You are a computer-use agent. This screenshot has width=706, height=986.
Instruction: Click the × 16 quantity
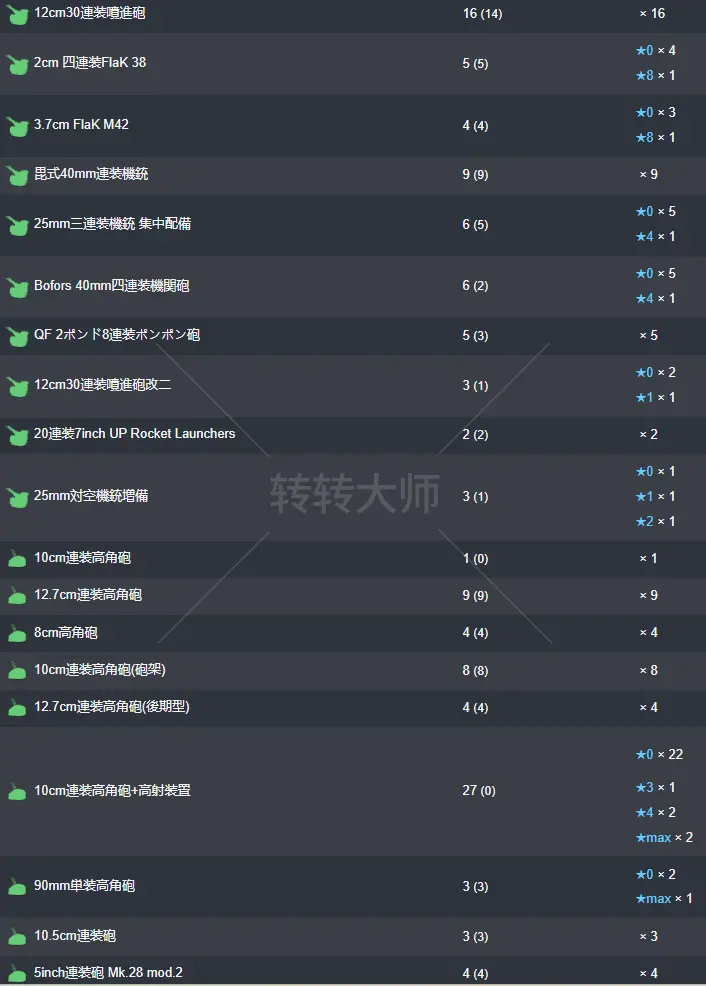pyautogui.click(x=652, y=13)
